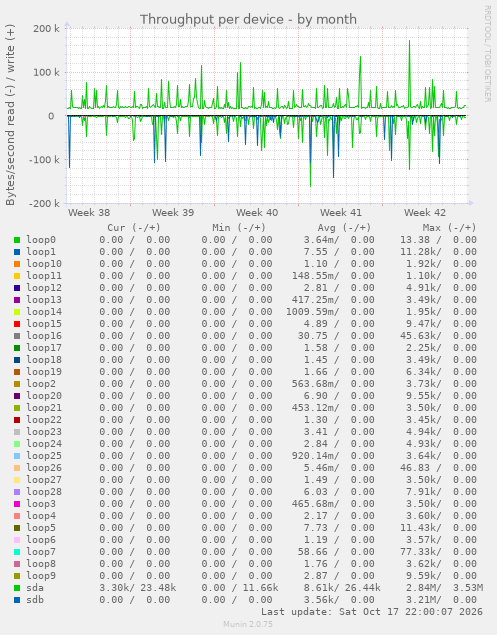Viewport: 497px width, 635px height.
Task: Click the '200 k' y-axis label
Action: click(x=47, y=29)
